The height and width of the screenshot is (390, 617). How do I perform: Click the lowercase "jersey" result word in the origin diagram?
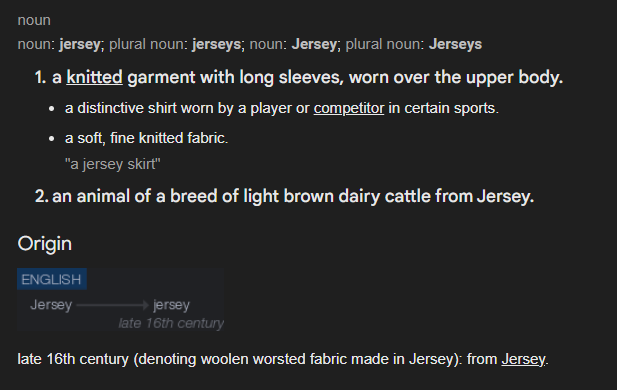point(172,305)
